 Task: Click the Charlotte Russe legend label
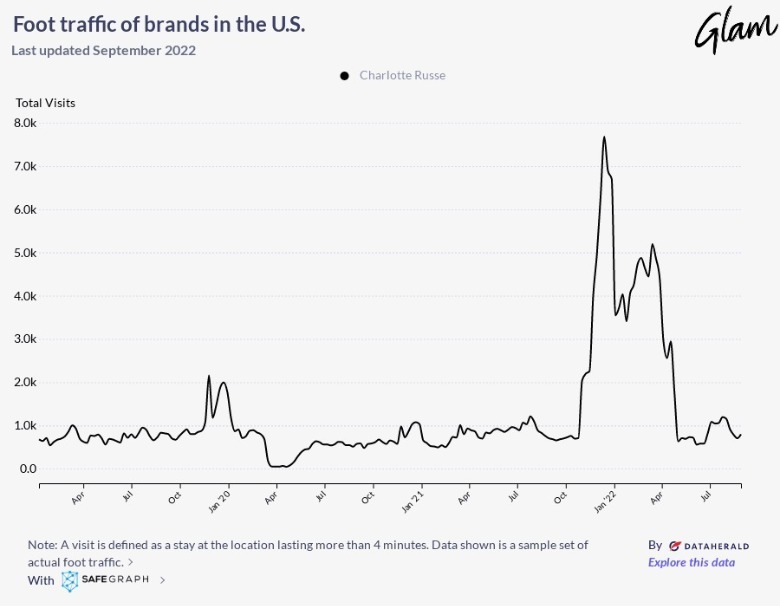[x=402, y=76]
